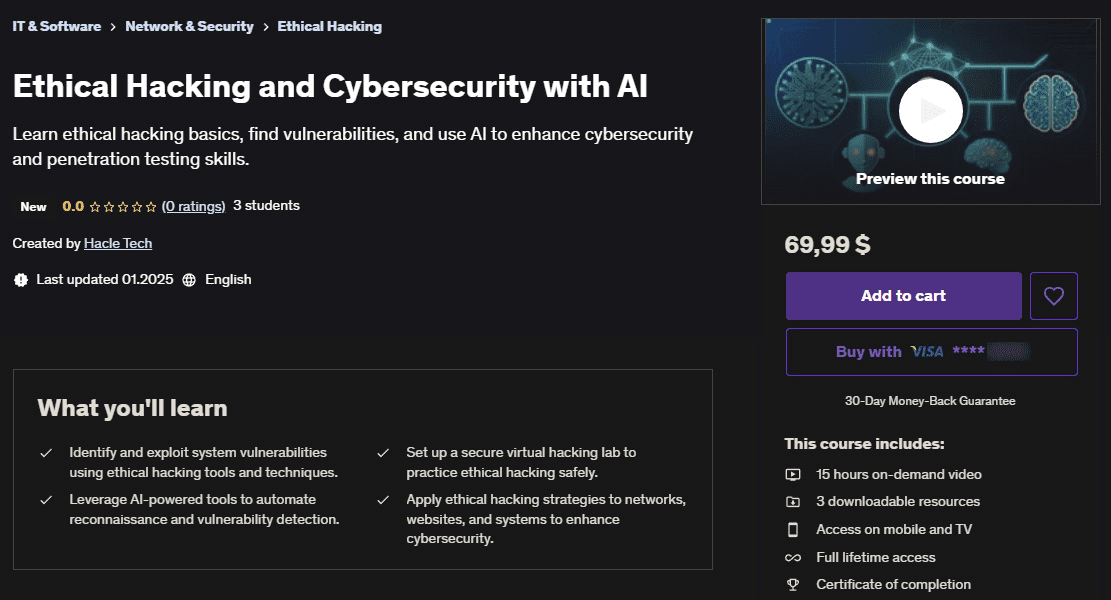Select the first rating star
Image resolution: width=1111 pixels, height=600 pixels.
click(94, 205)
